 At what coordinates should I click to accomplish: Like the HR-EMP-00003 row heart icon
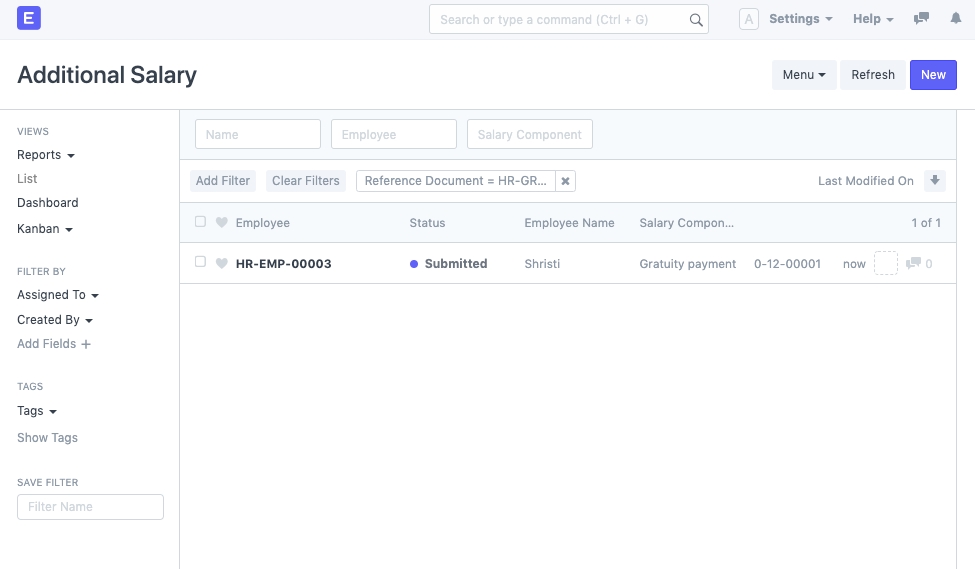coord(222,264)
